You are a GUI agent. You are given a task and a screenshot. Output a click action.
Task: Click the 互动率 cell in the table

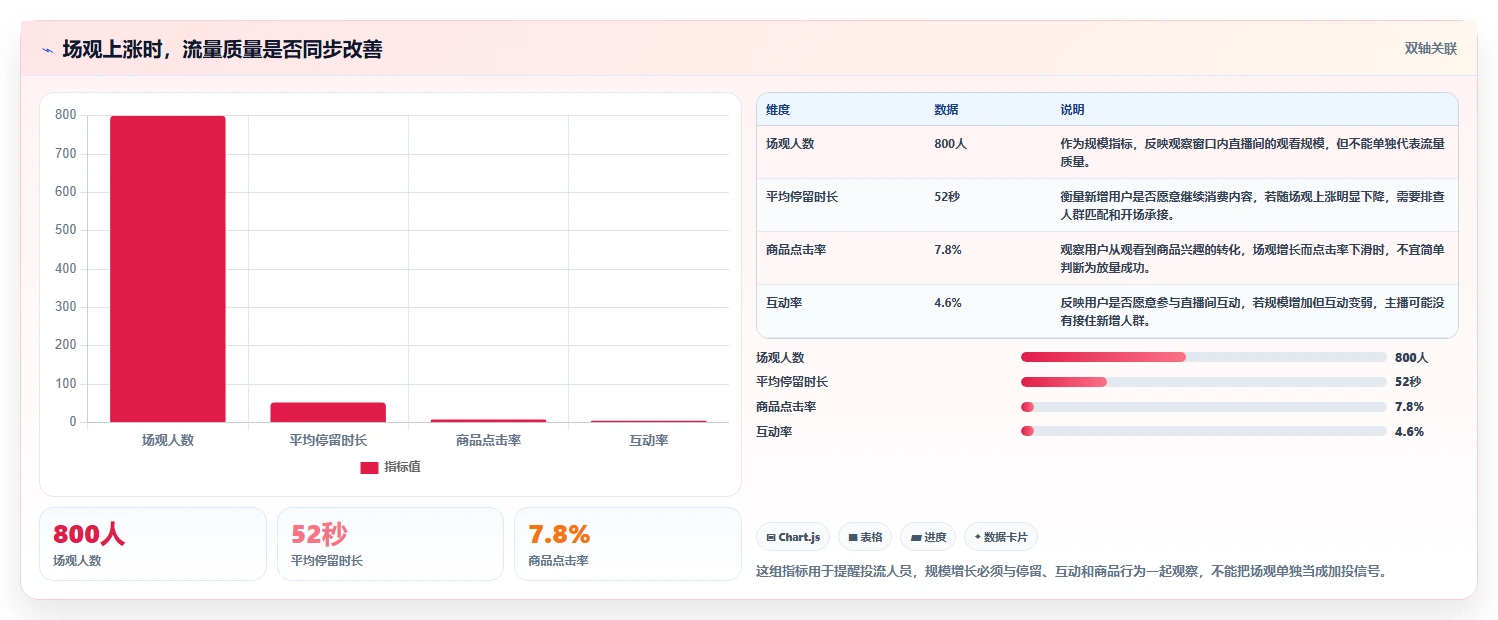[x=784, y=303]
